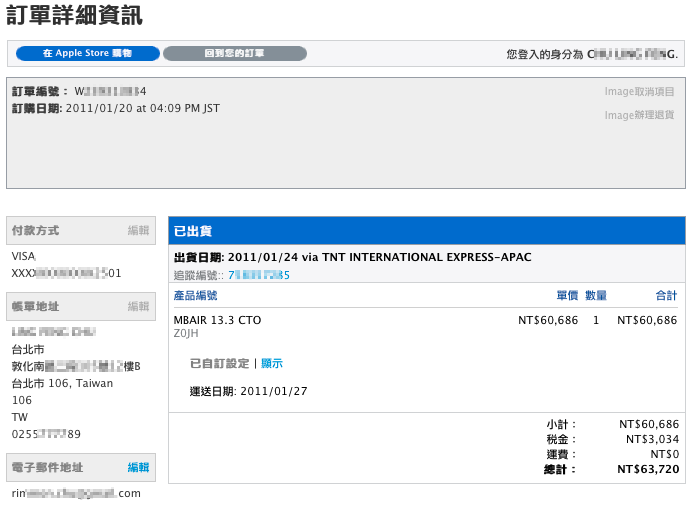Click the 數量 column header
This screenshot has width=694, height=506.
(x=596, y=295)
